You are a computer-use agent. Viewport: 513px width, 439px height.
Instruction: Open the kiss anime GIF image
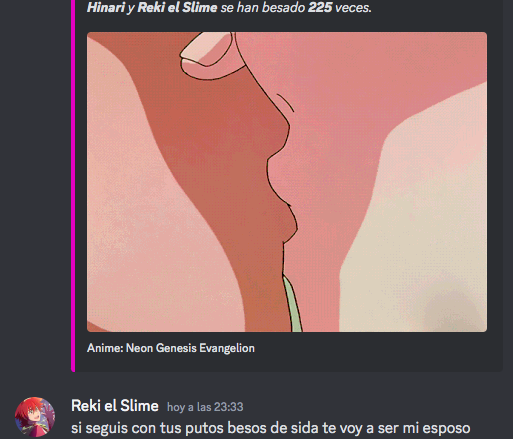coord(287,182)
